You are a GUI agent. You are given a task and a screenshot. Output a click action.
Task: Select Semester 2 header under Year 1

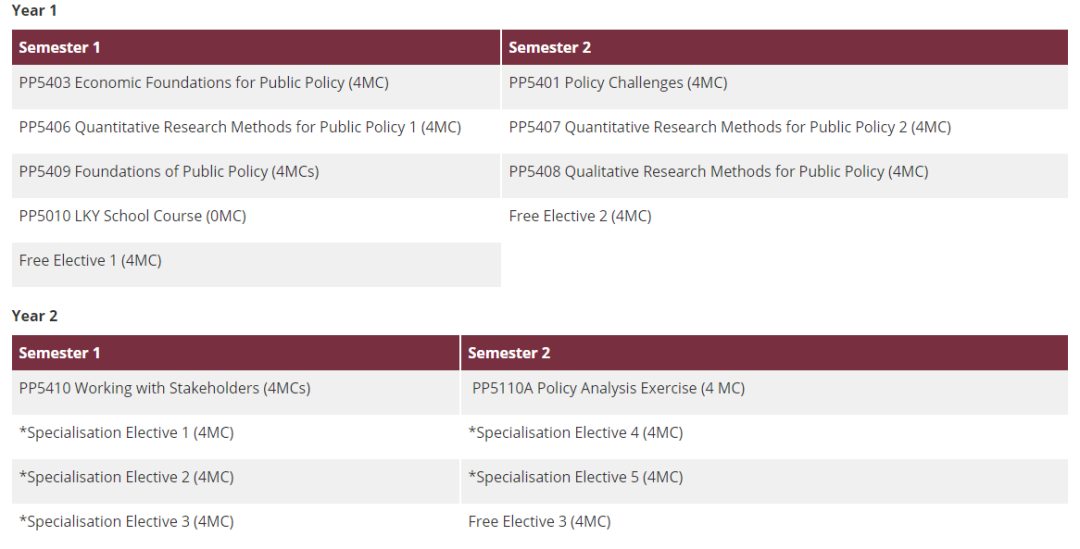(x=550, y=47)
